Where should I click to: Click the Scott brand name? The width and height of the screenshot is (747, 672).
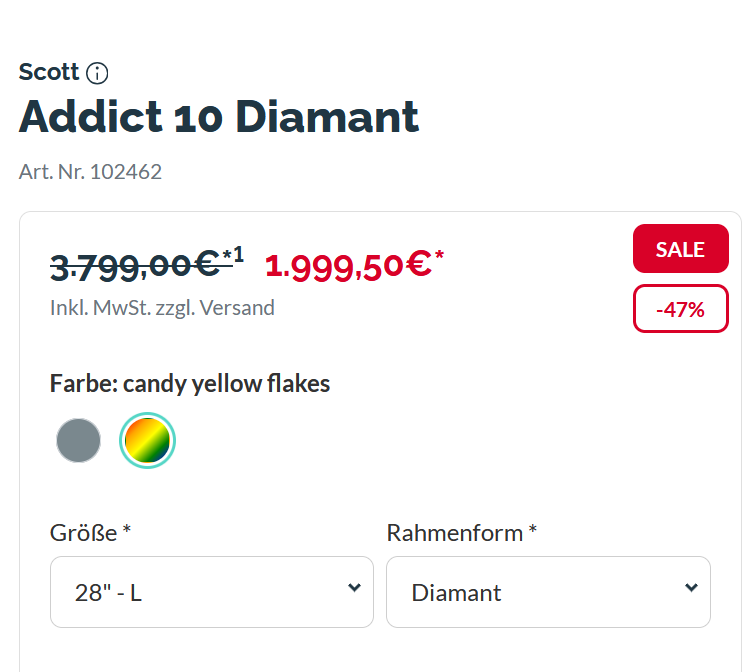tap(49, 72)
